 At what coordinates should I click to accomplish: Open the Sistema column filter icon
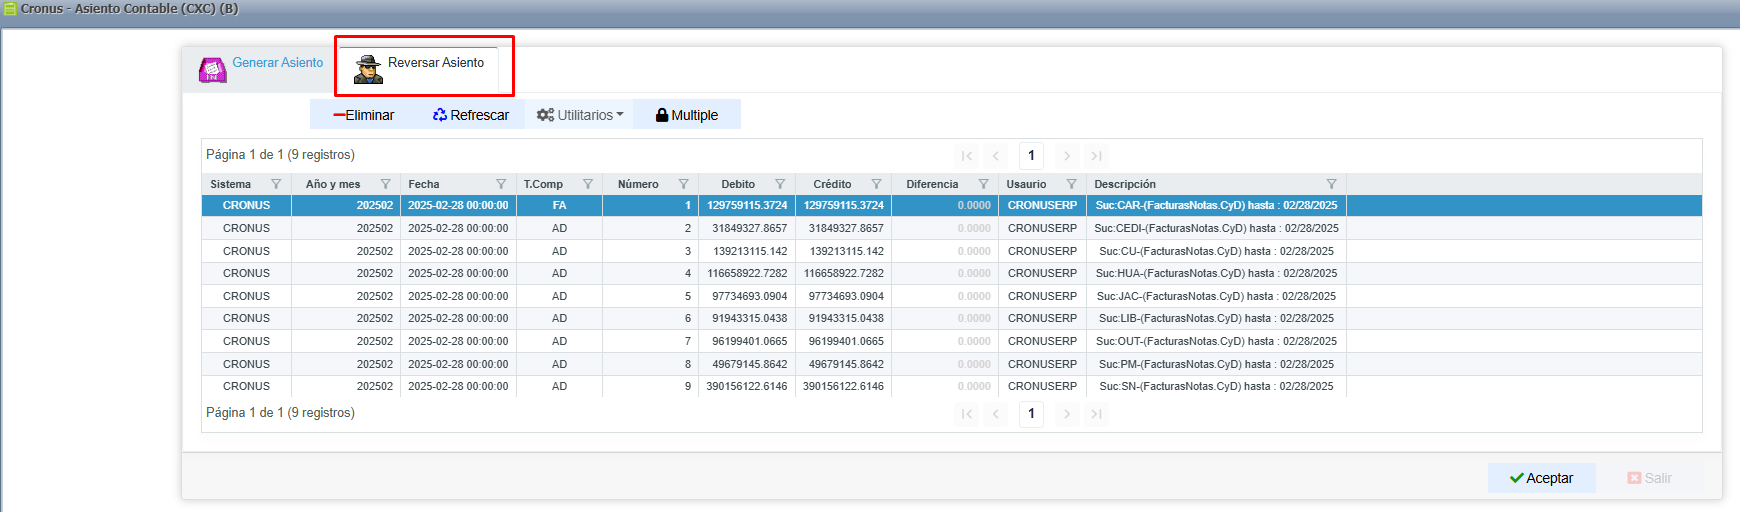coord(276,184)
